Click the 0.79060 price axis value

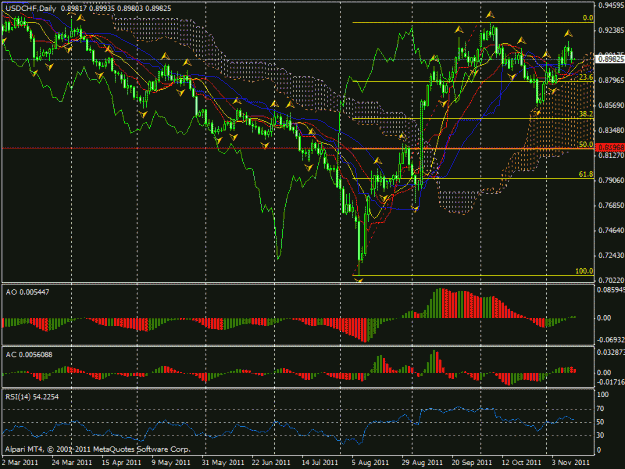coord(611,181)
